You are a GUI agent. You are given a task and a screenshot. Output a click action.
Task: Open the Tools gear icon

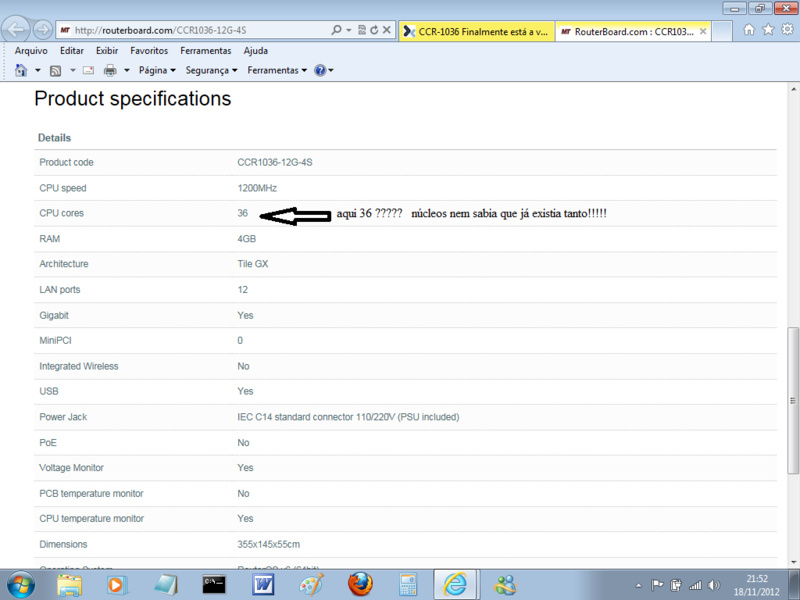(x=787, y=30)
